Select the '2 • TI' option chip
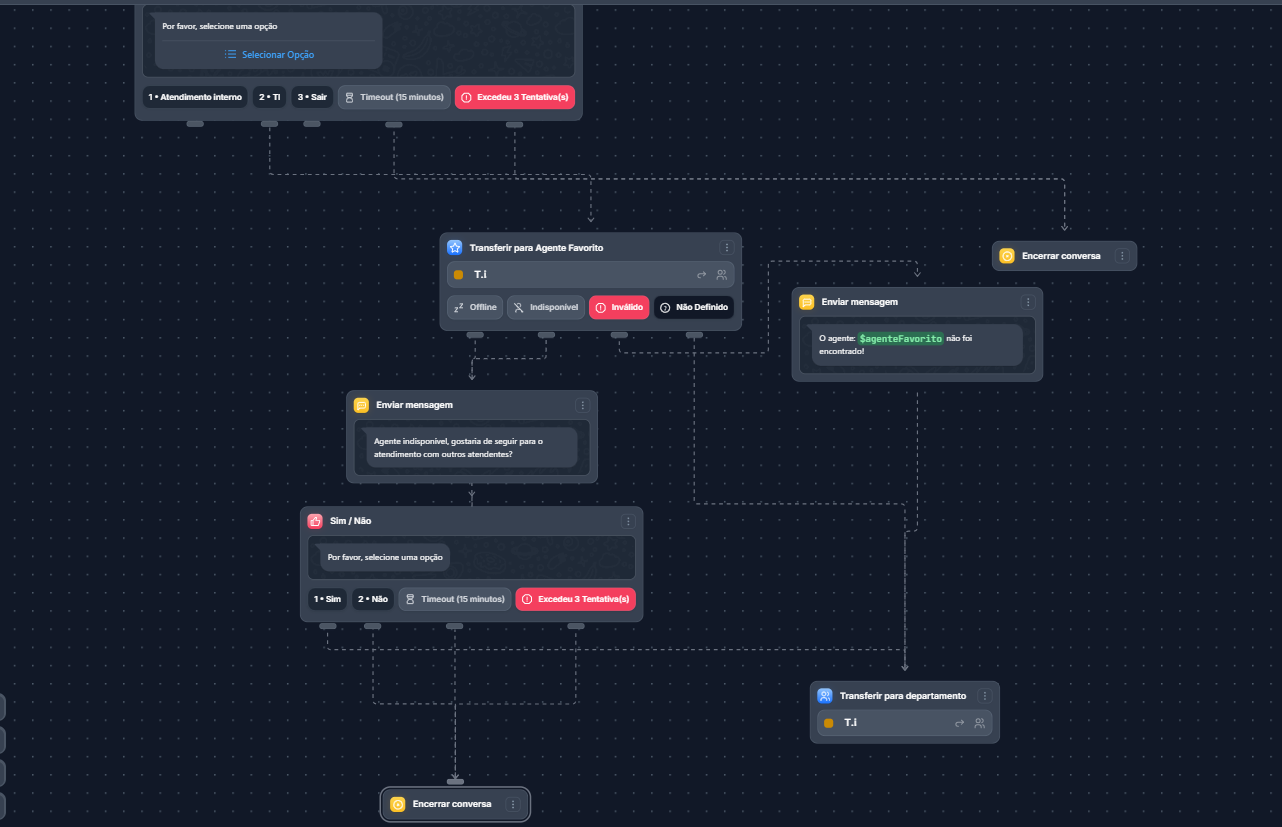Image resolution: width=1282 pixels, height=827 pixels. (270, 97)
